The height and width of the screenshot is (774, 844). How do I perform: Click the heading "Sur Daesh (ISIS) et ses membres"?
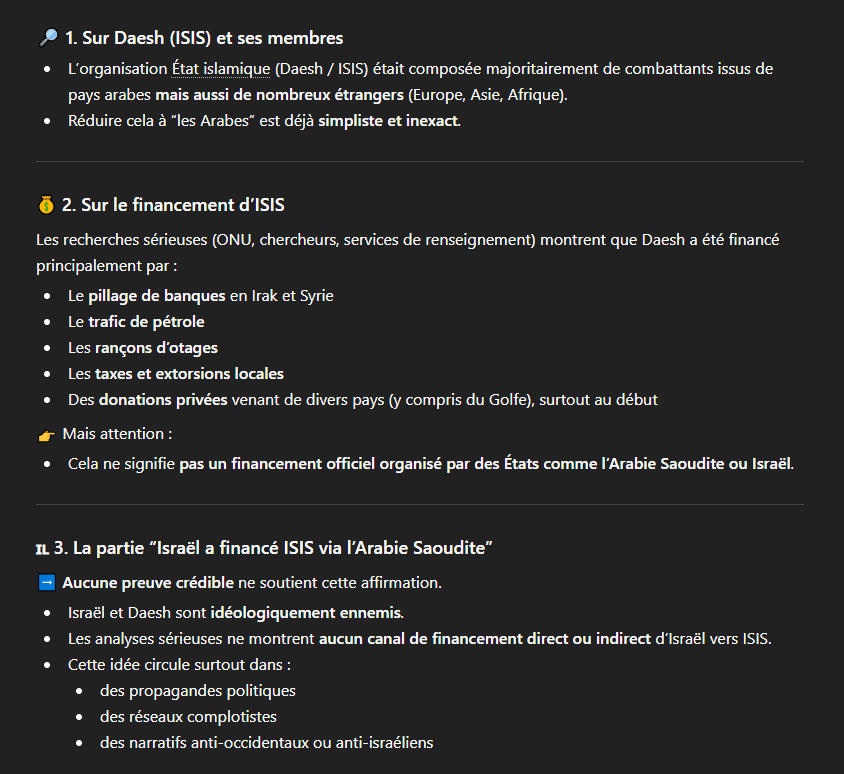(204, 38)
